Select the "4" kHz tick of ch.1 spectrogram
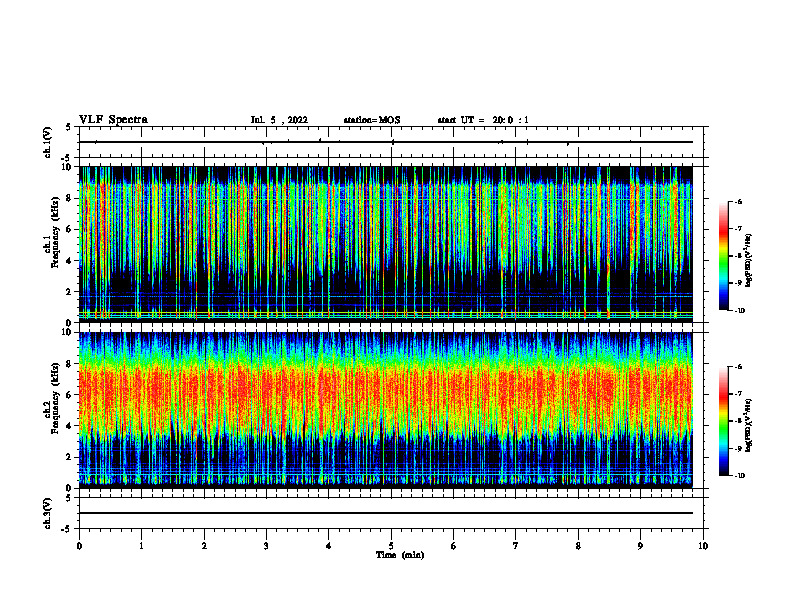This screenshot has height=612, width=792. (x=70, y=261)
